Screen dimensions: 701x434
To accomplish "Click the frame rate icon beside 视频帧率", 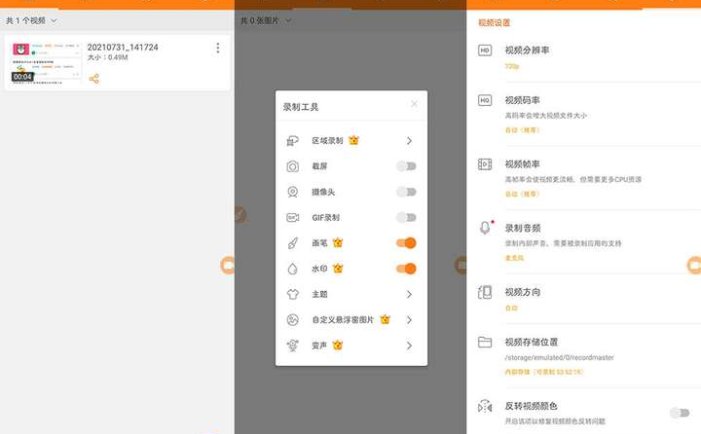I will (x=485, y=164).
